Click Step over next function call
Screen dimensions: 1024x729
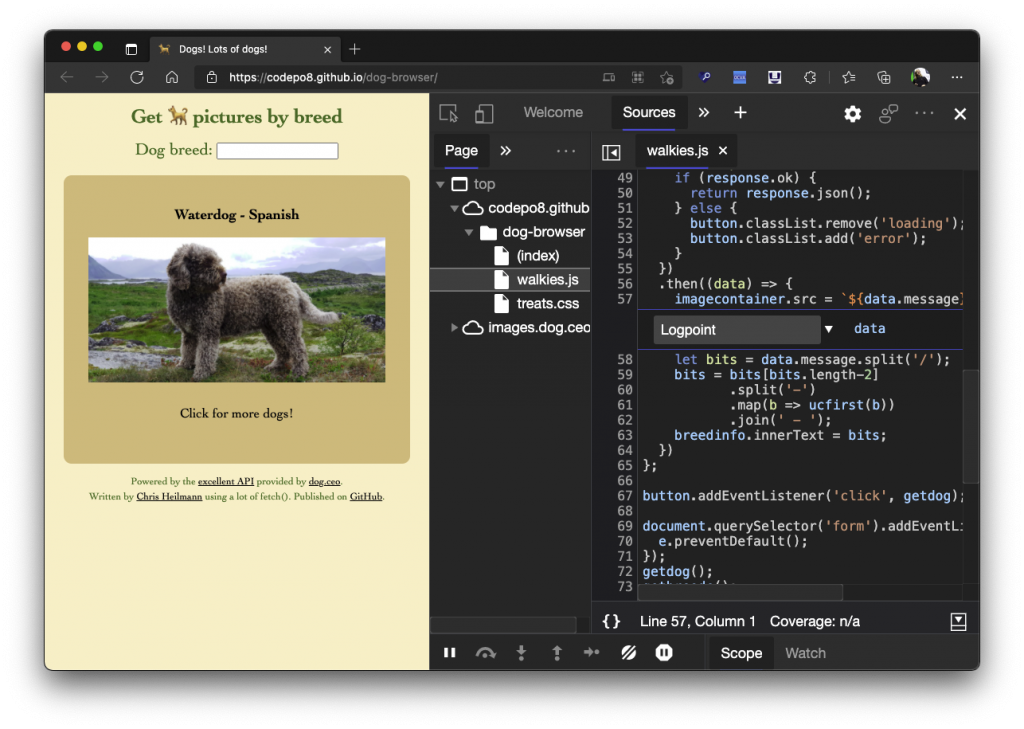pyautogui.click(x=485, y=653)
